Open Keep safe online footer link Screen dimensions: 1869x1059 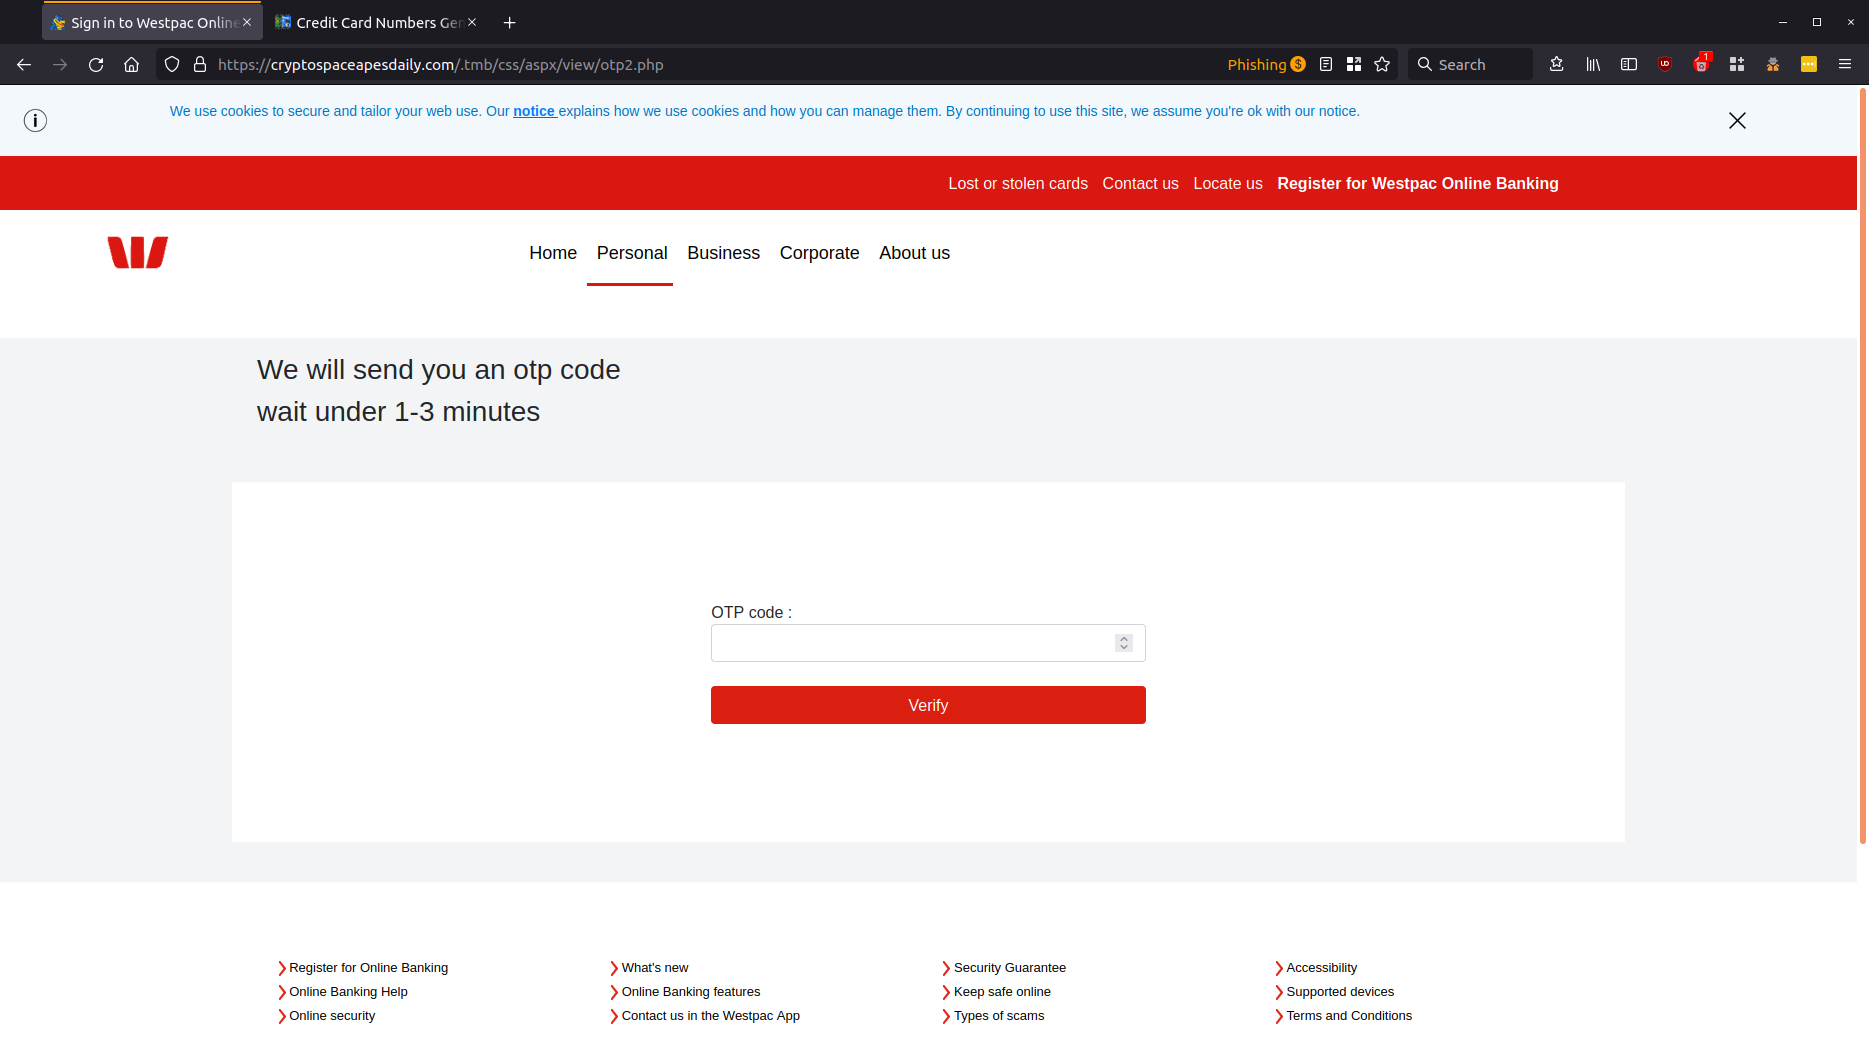tap(1001, 992)
